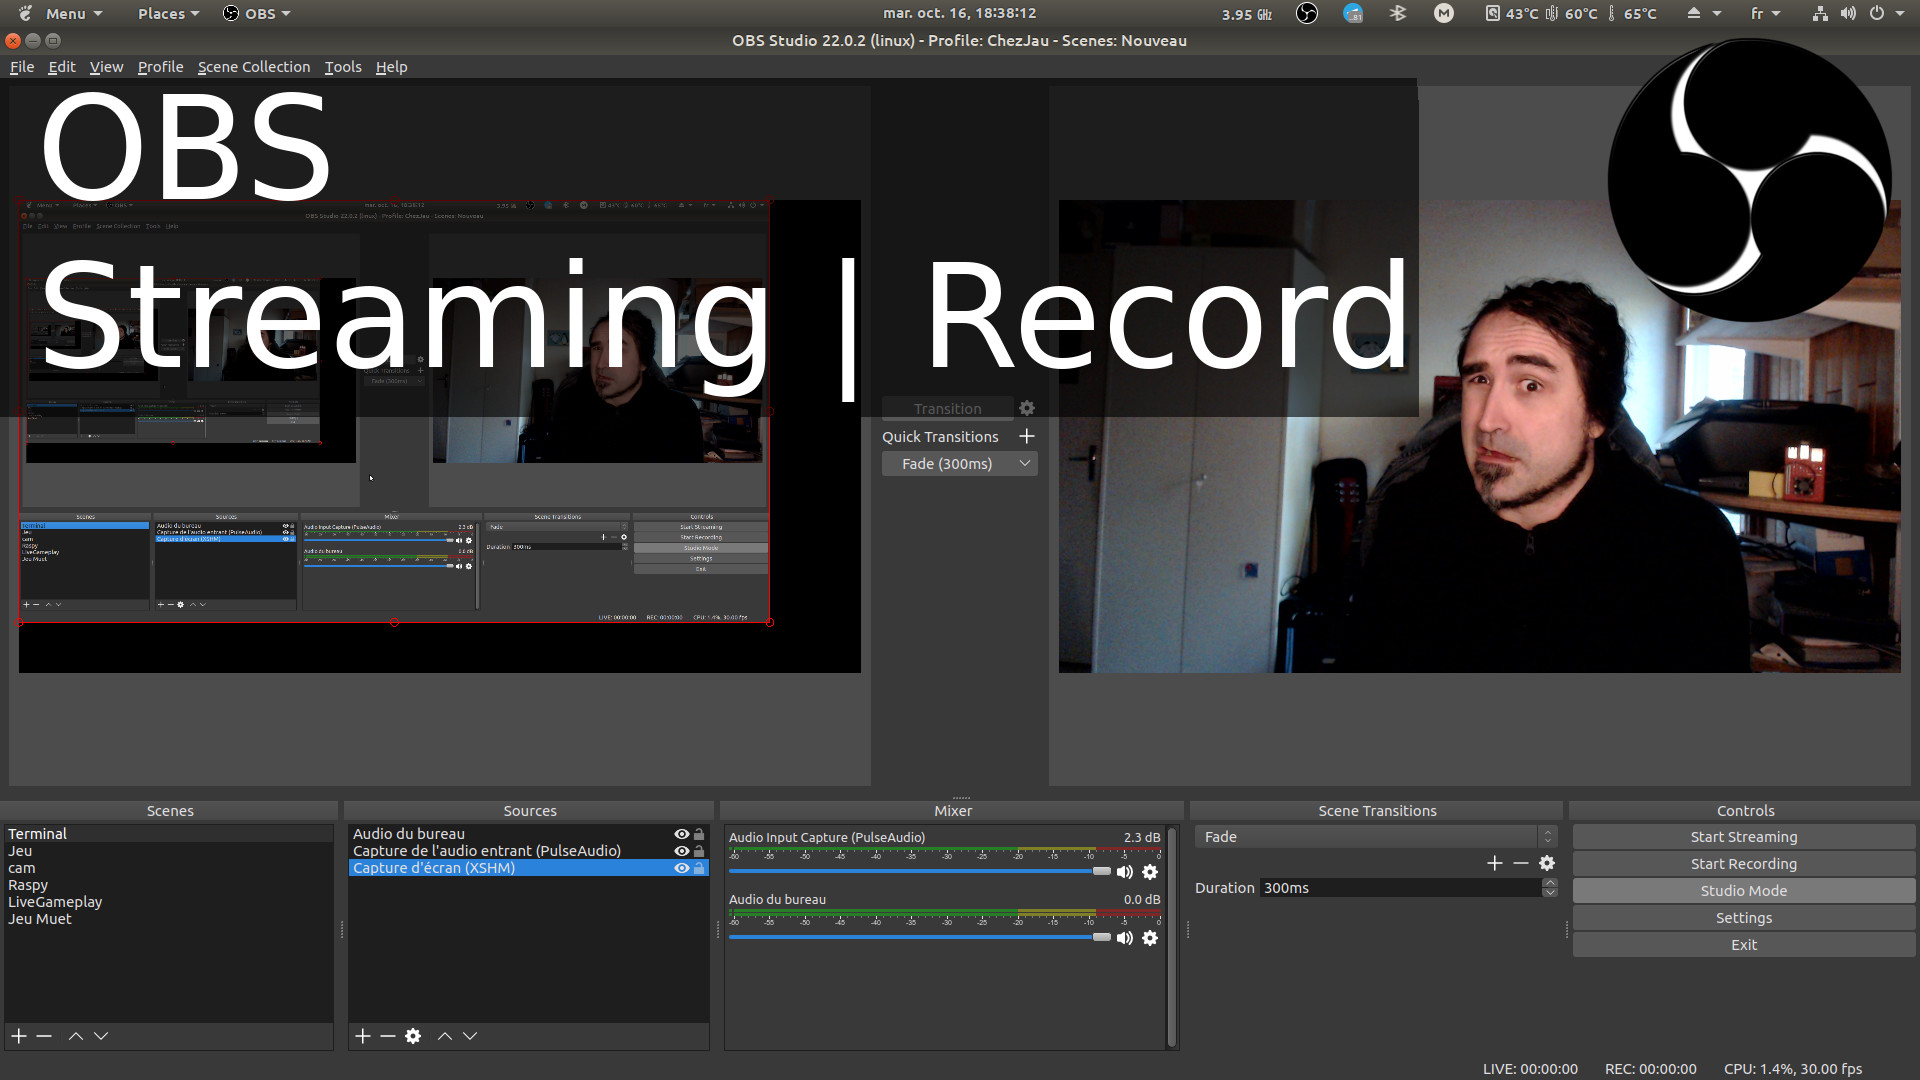Screen dimensions: 1920x1080
Task: Open the Edit menu
Action: [x=62, y=67]
